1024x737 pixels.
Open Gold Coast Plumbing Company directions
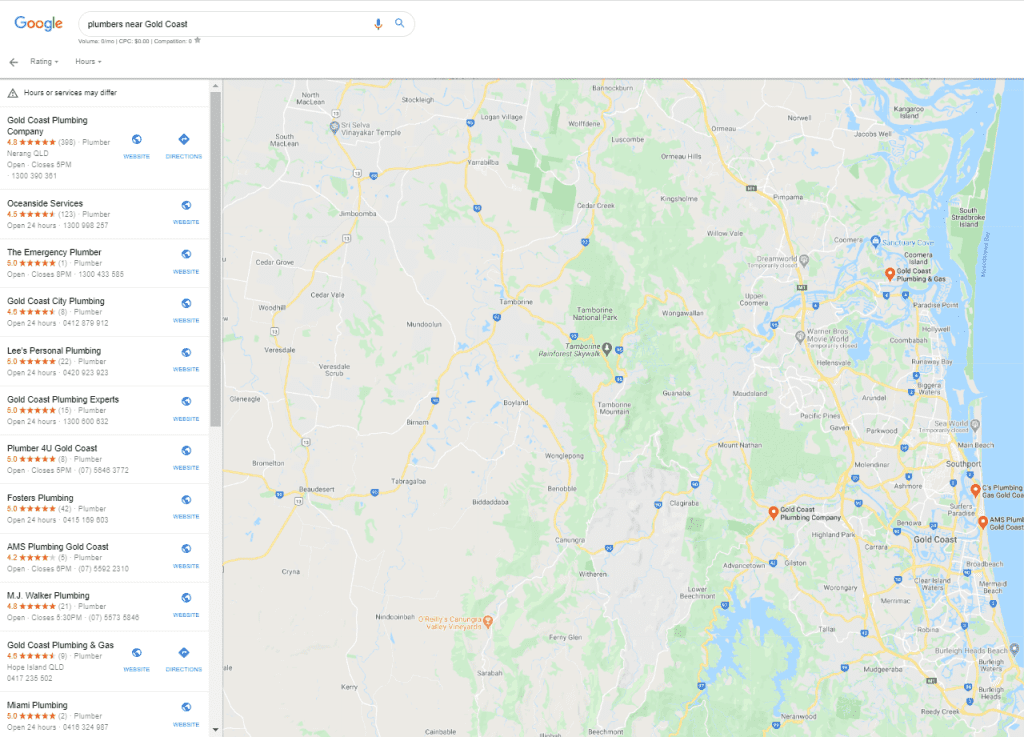(184, 144)
